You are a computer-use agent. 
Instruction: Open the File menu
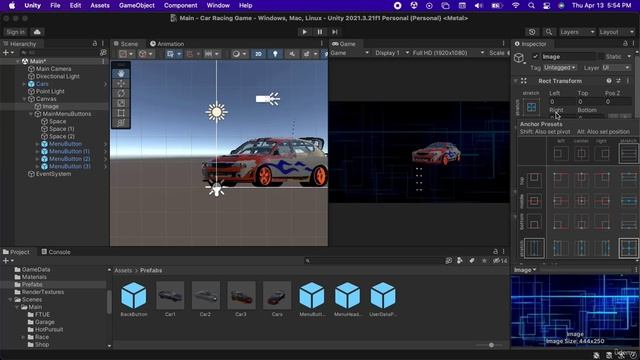pos(55,5)
